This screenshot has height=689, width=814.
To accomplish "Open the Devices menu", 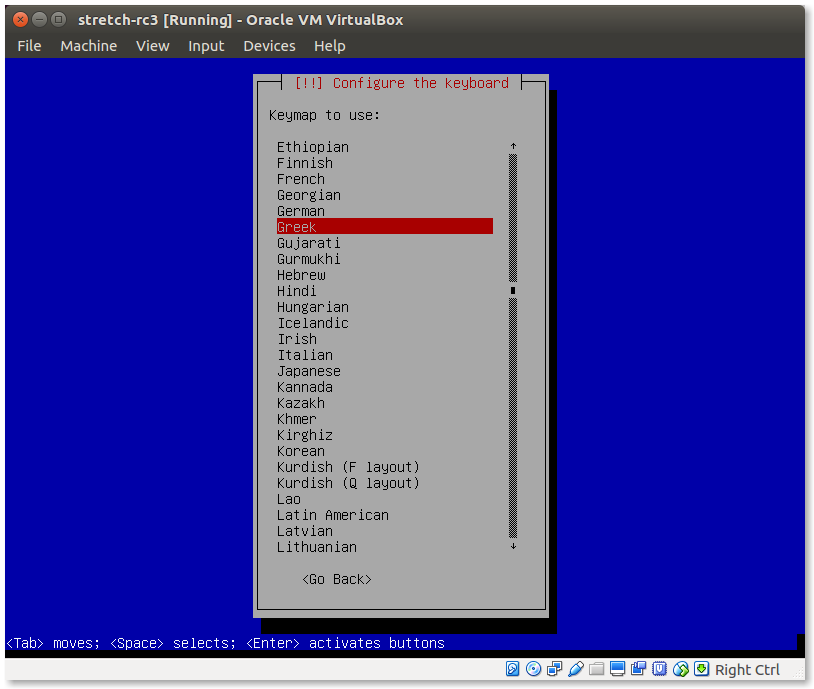I will [269, 46].
